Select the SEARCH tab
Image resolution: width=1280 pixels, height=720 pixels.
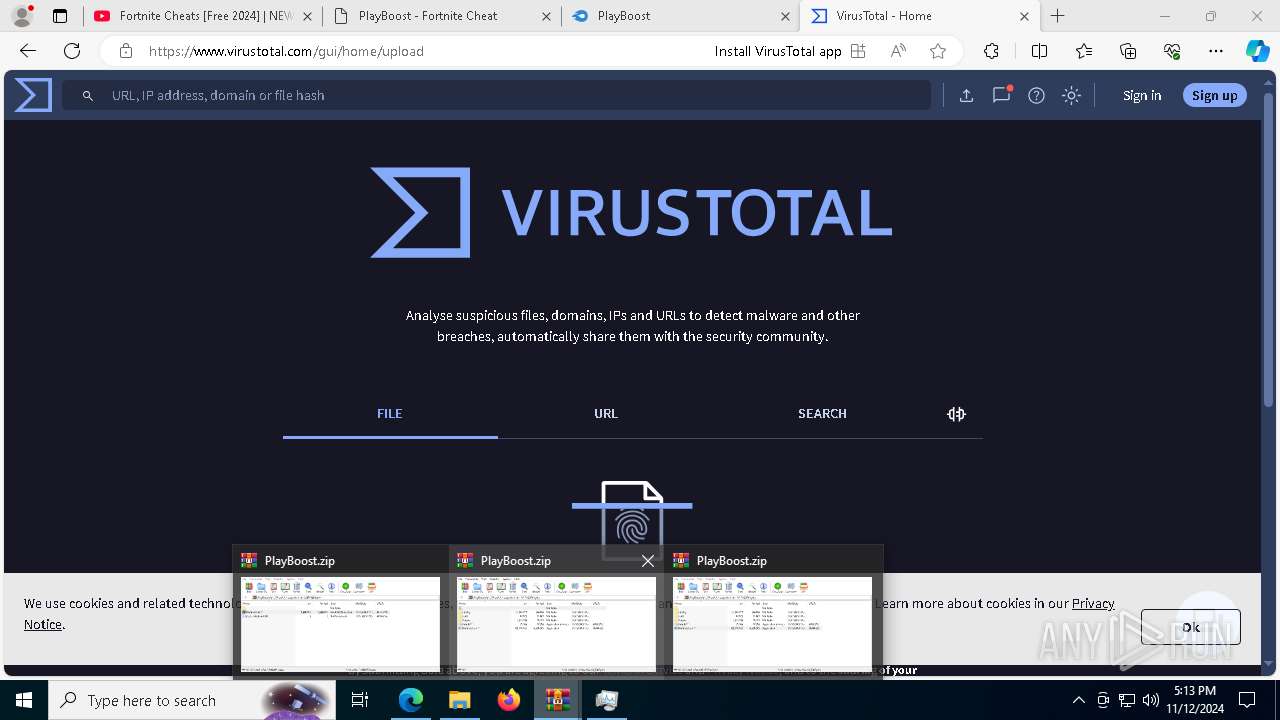[822, 413]
